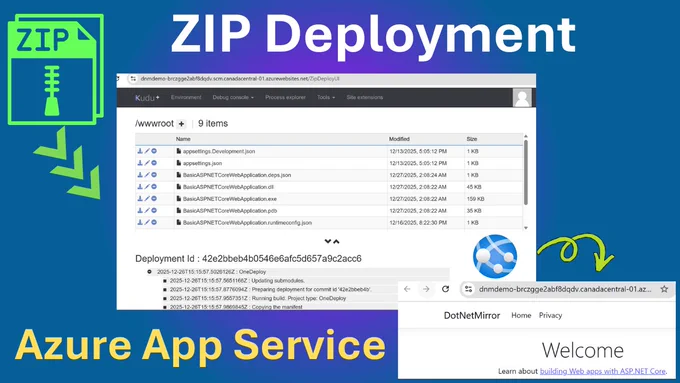
Task: Collapse the OneDeploy log entry
Action: tap(149, 272)
